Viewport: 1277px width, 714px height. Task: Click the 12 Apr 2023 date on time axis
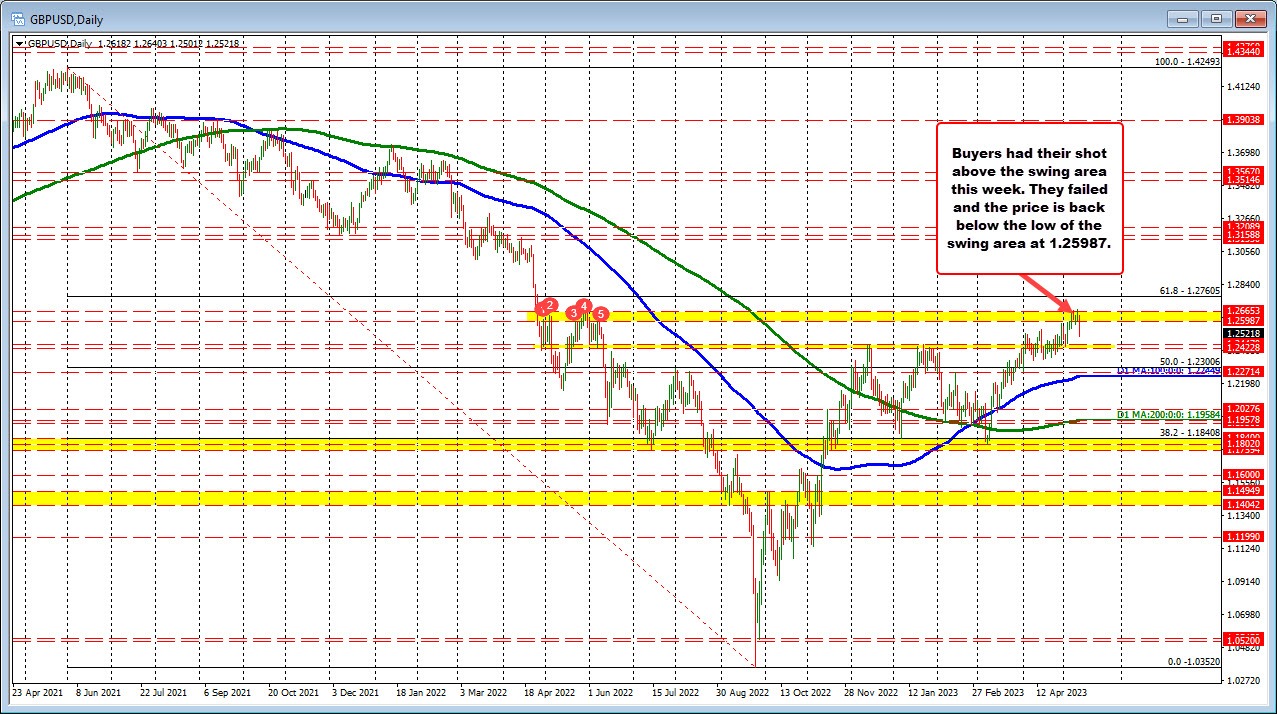pos(1062,691)
